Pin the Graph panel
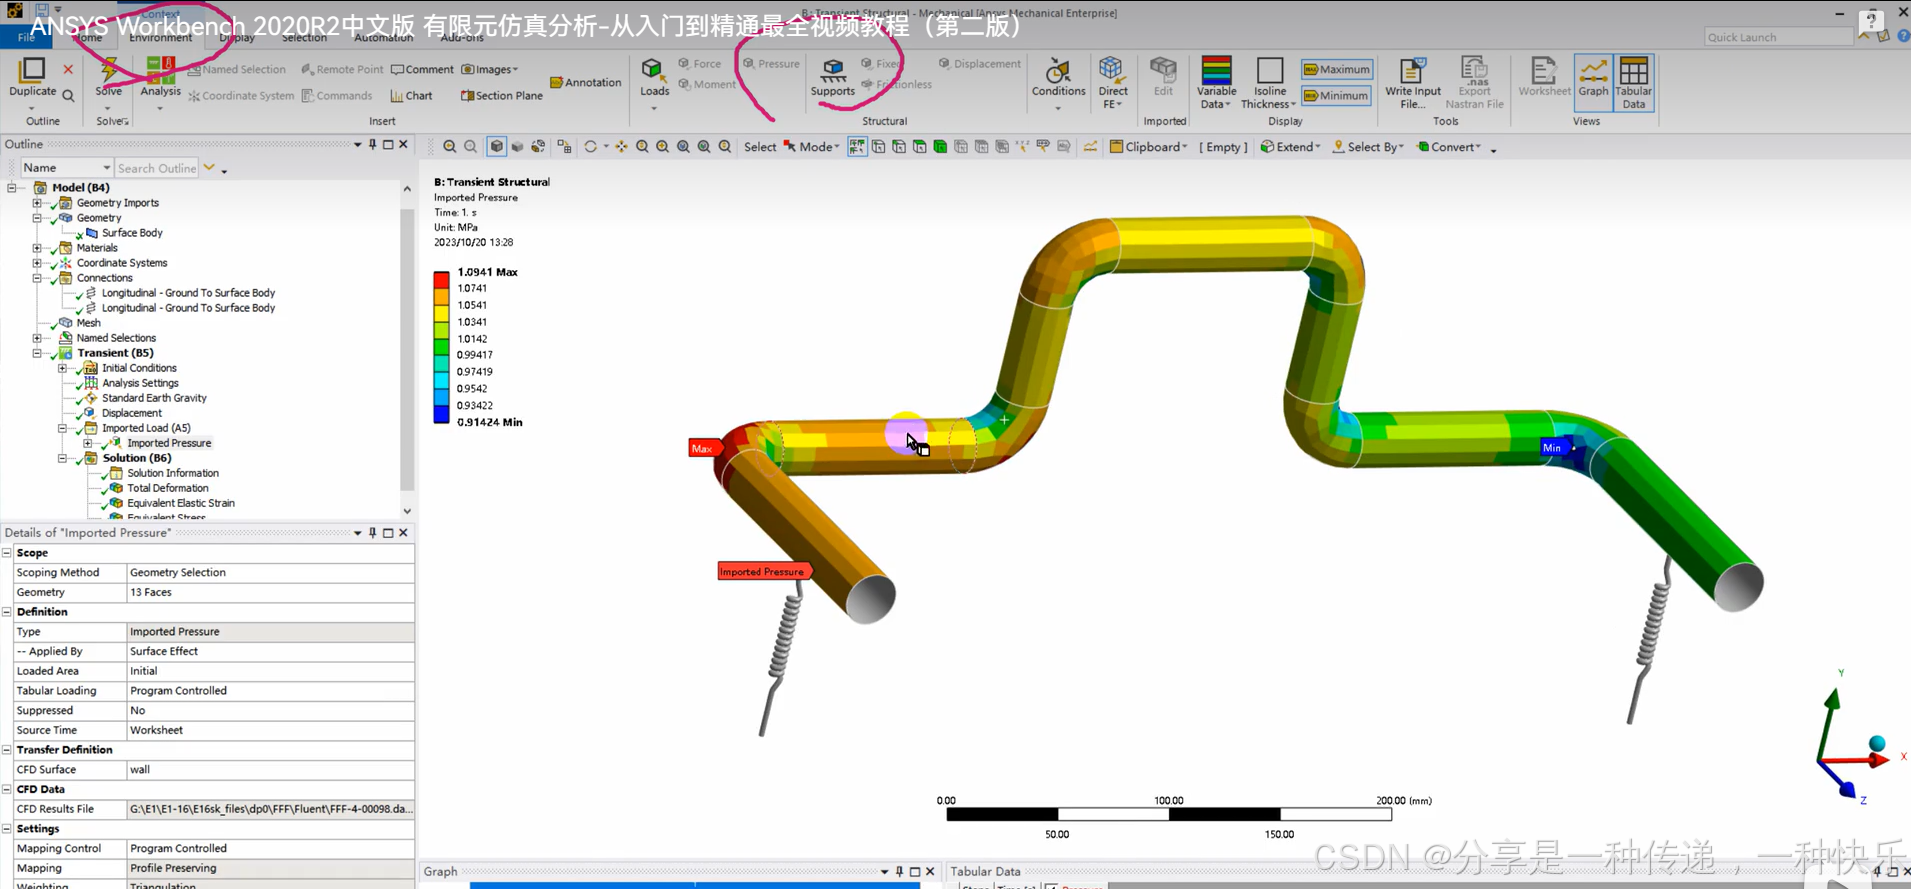This screenshot has width=1911, height=889. point(899,872)
